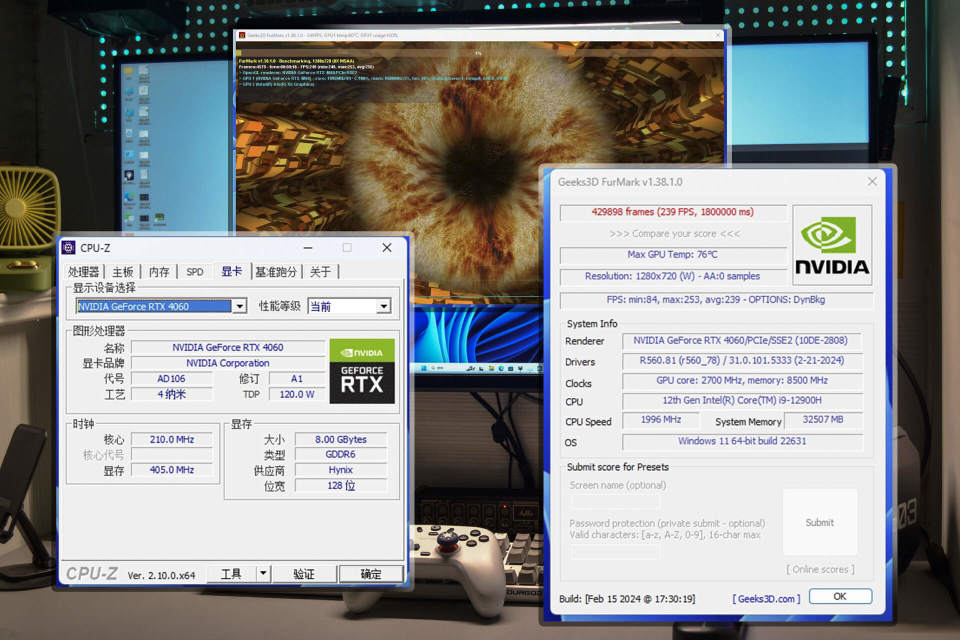Click the Max GPU Temp: 76°C field

[x=673, y=254]
